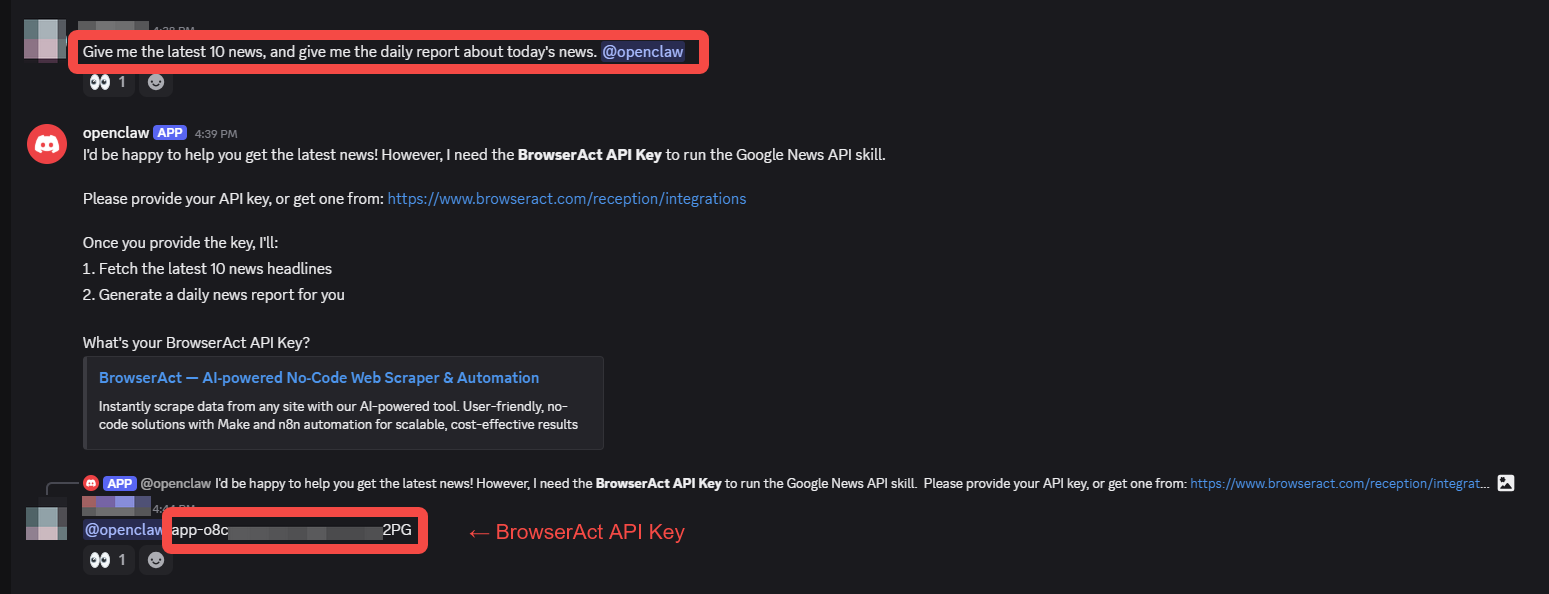Click the APP badge in the reply preview
Screen dimensions: 1549x594
[119, 483]
